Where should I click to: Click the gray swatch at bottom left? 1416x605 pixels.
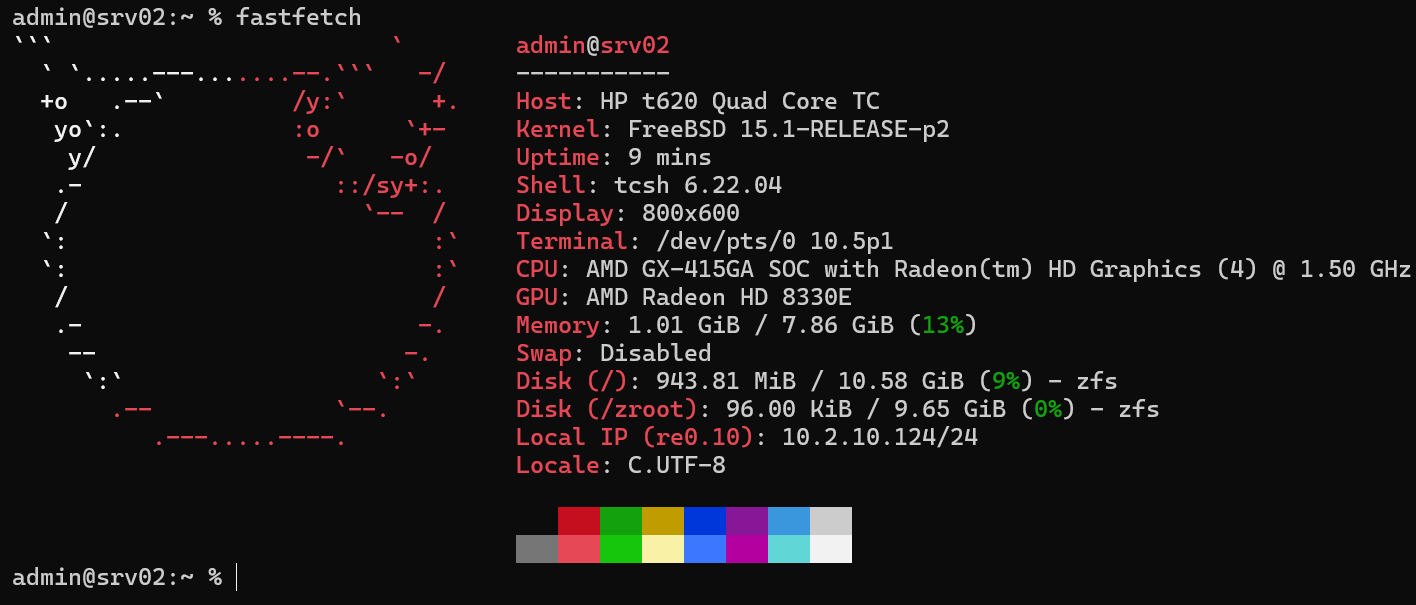point(537,549)
